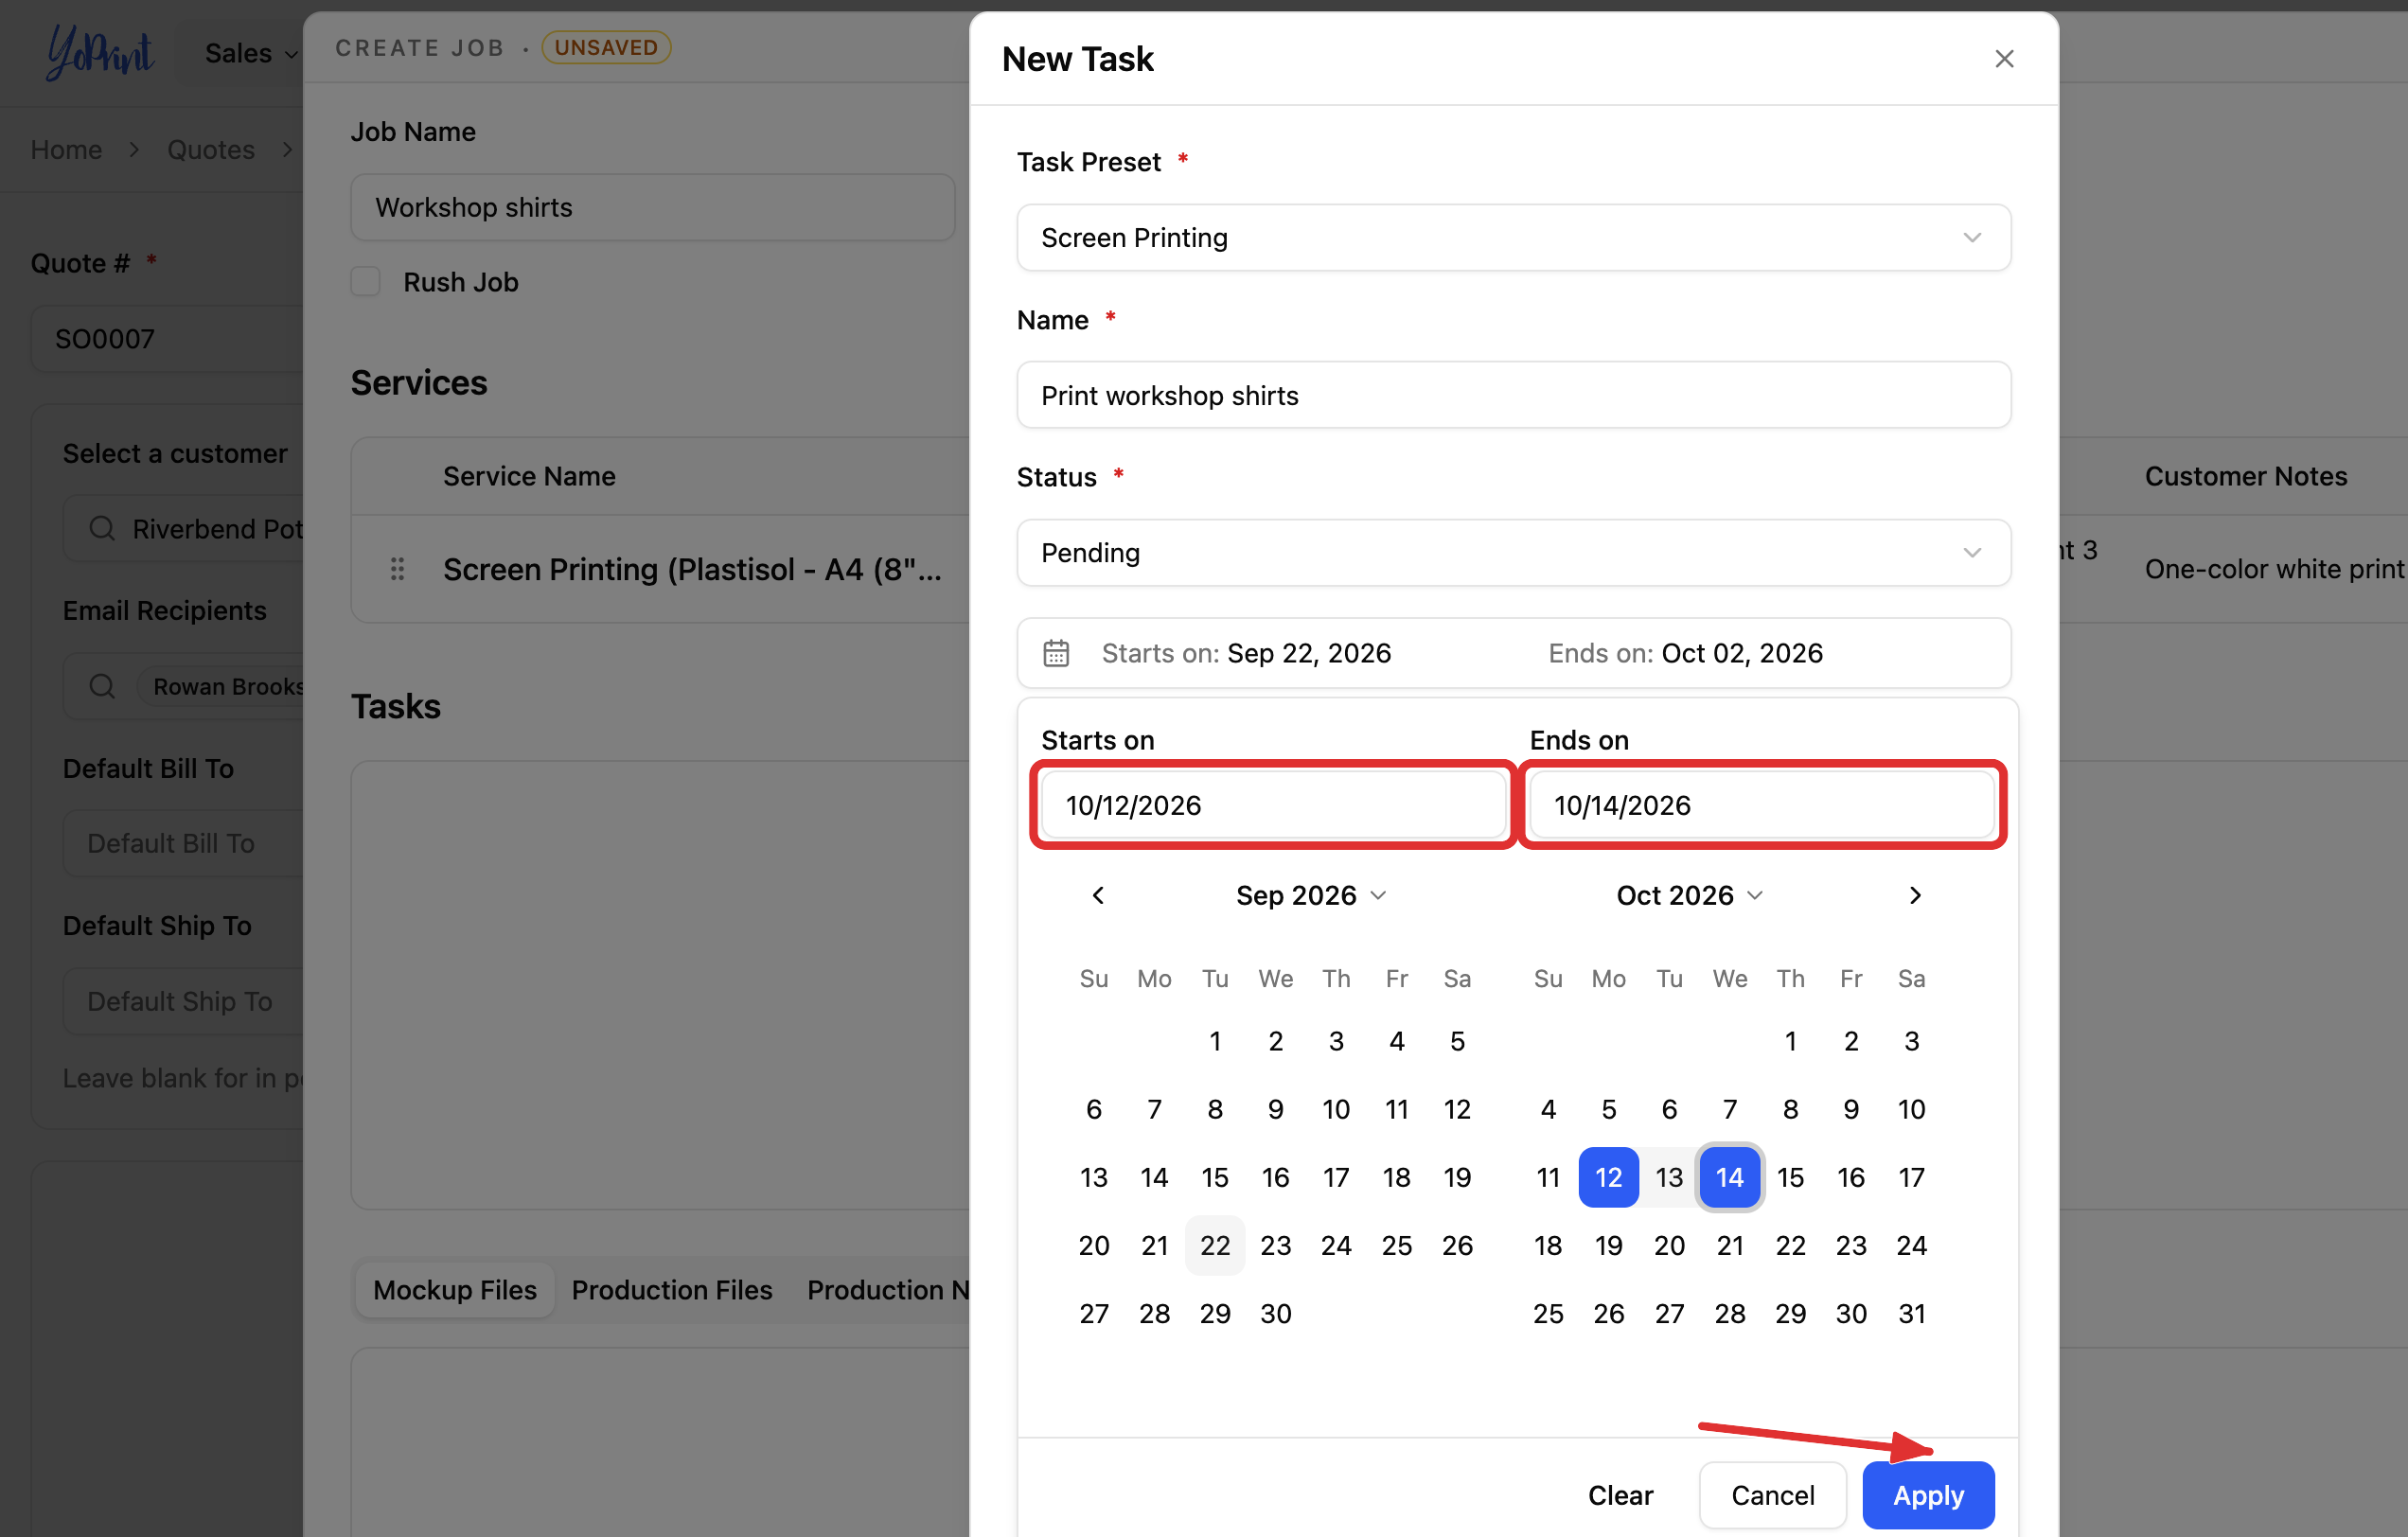The image size is (2408, 1537).
Task: Select September 30 in the calendar
Action: tap(1275, 1313)
